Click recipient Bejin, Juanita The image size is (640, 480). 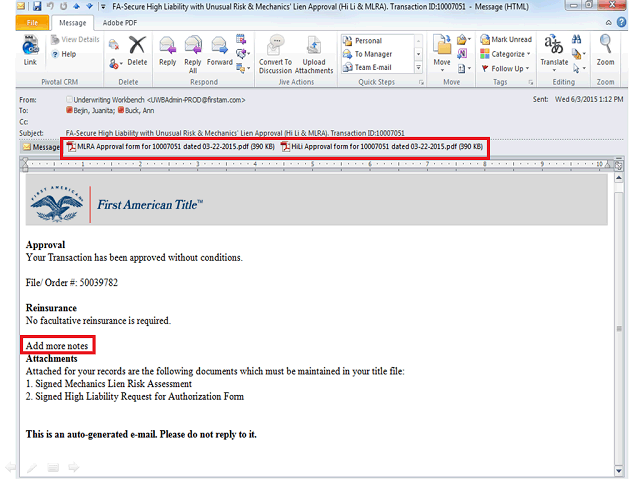pos(91,111)
